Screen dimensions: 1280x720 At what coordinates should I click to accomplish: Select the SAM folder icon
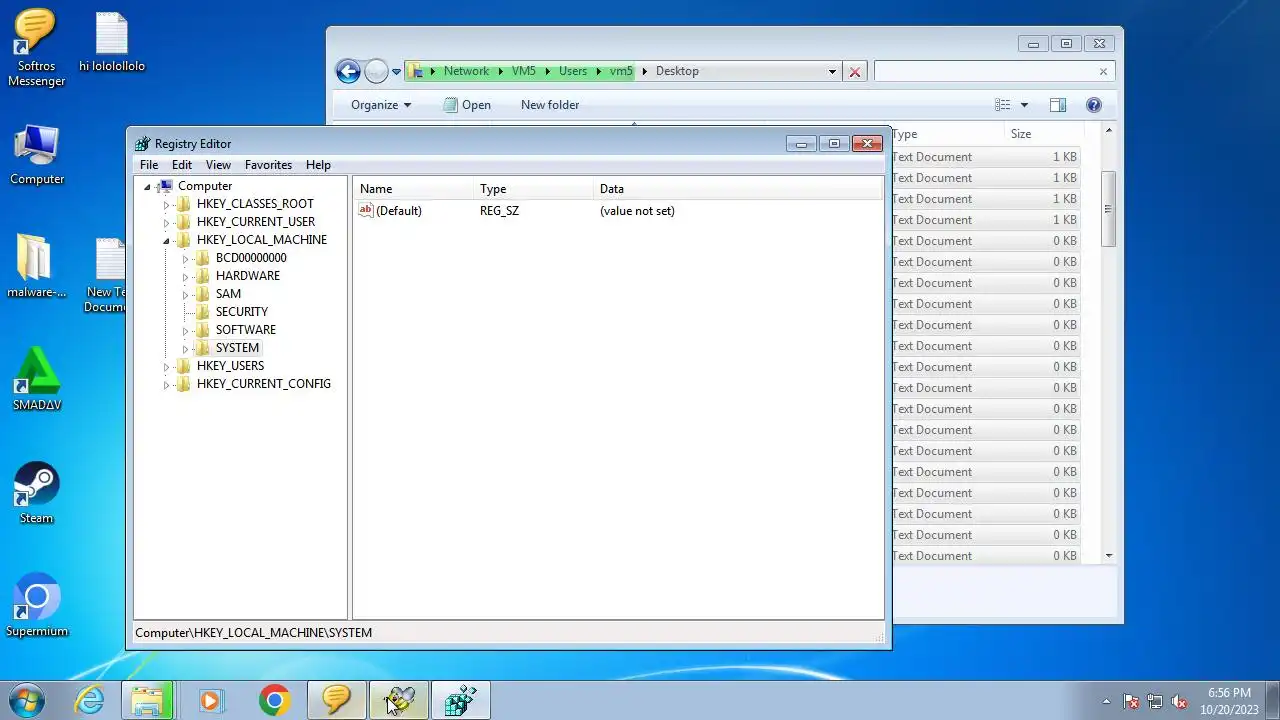pos(202,294)
